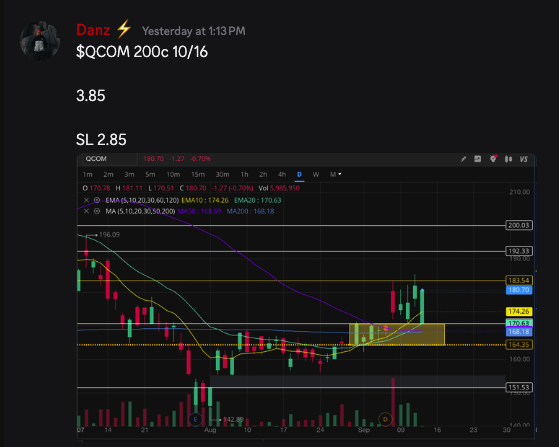
Task: Click the D dividend marker on timeline
Action: (x=385, y=419)
